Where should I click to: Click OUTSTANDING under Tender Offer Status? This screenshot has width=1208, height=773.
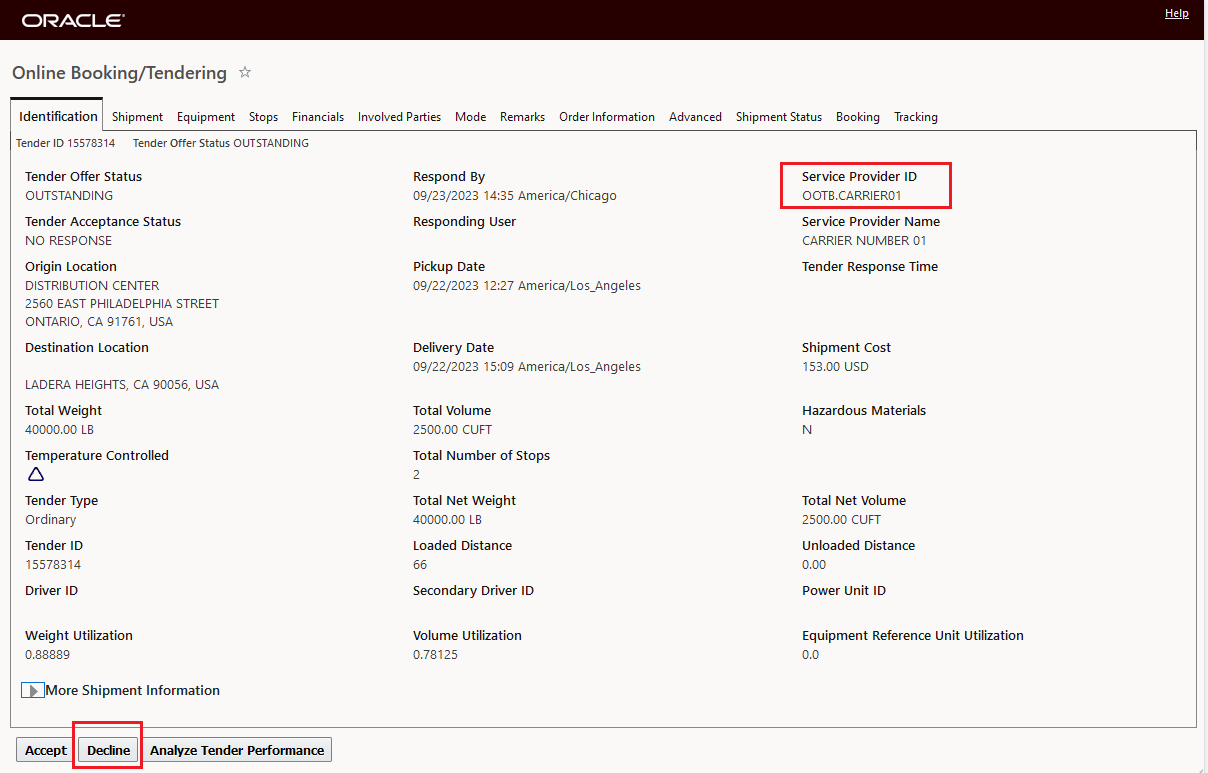point(69,196)
